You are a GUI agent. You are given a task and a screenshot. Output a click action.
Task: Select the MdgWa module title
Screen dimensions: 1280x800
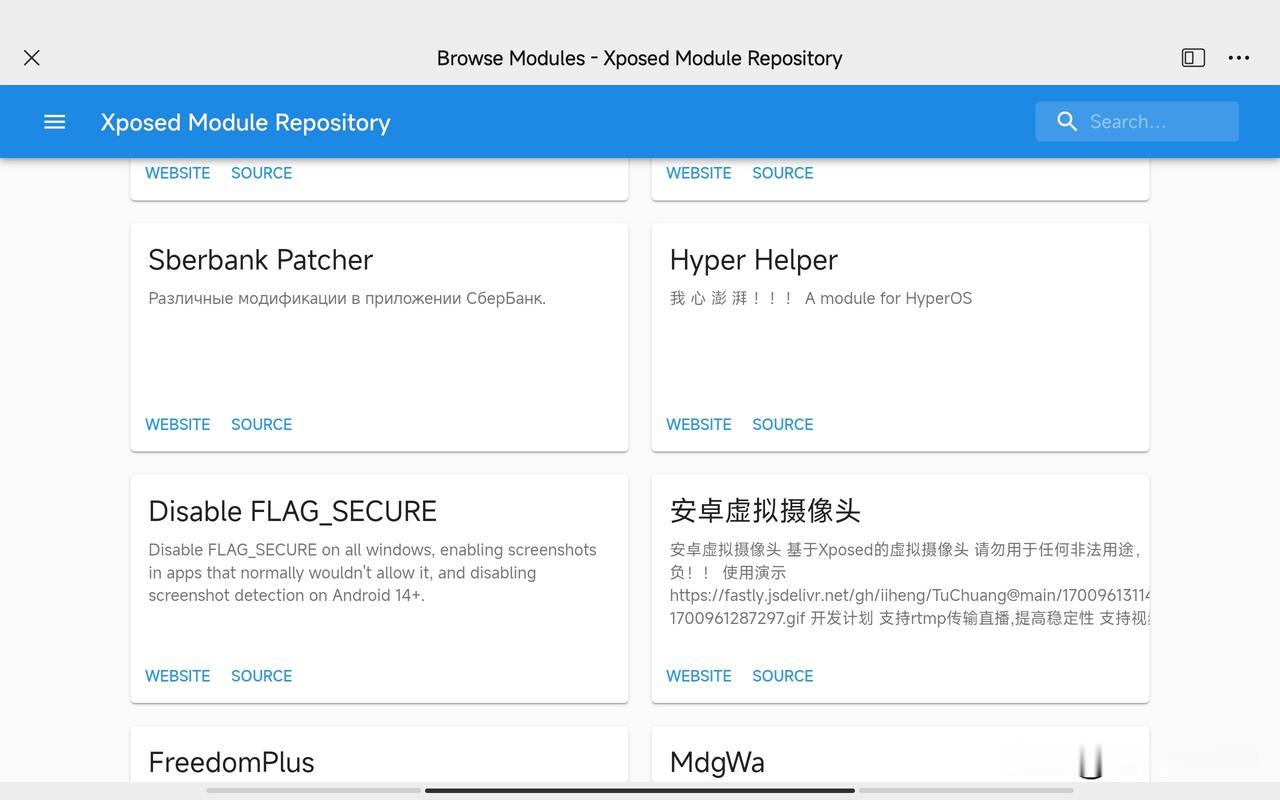[x=717, y=762]
